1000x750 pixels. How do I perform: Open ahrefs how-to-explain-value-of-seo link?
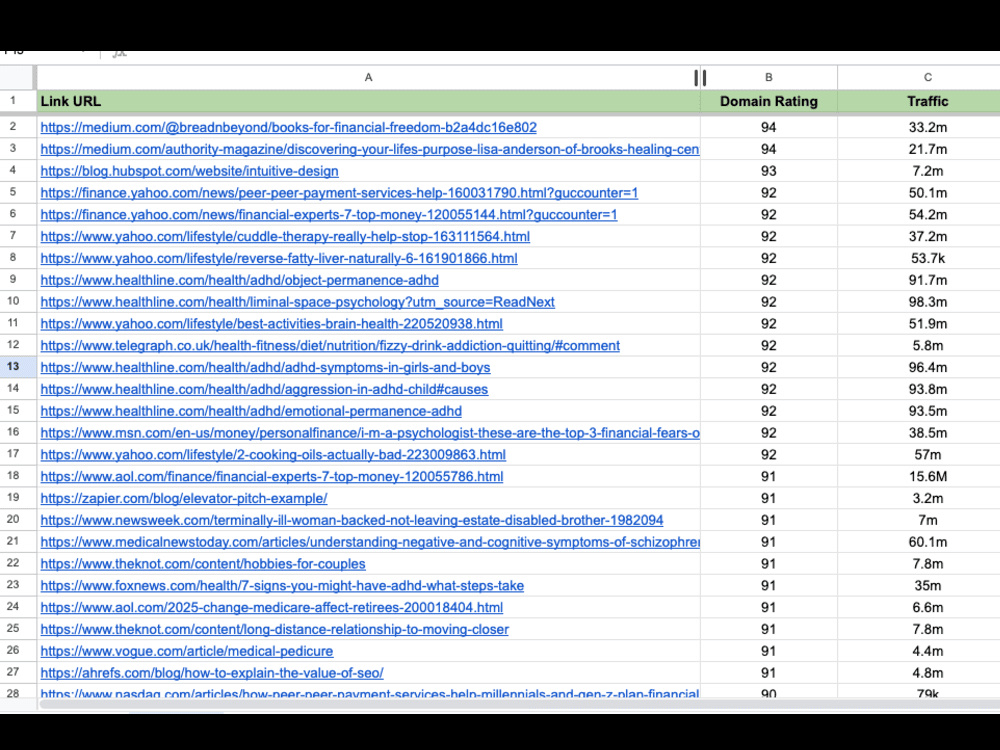pyautogui.click(x=212, y=673)
